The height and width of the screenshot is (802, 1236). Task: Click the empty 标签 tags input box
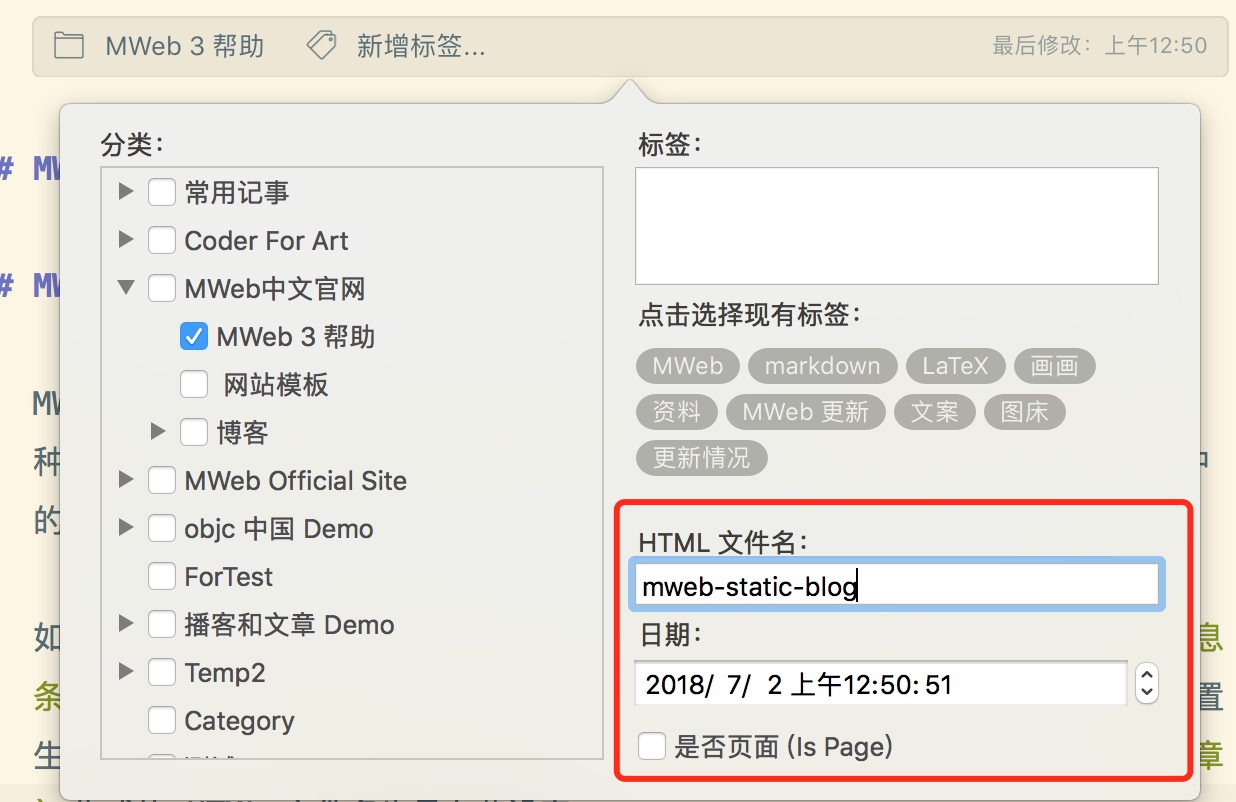click(896, 226)
